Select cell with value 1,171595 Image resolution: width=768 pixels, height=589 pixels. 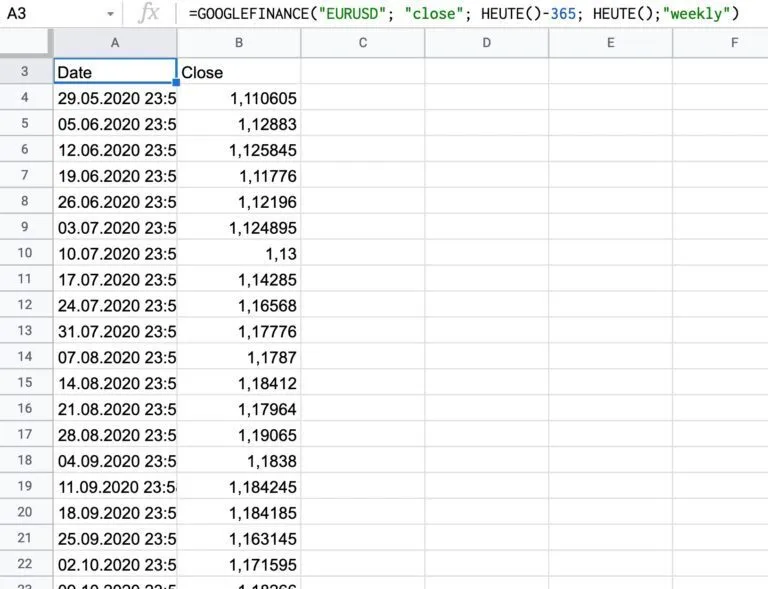click(239, 565)
